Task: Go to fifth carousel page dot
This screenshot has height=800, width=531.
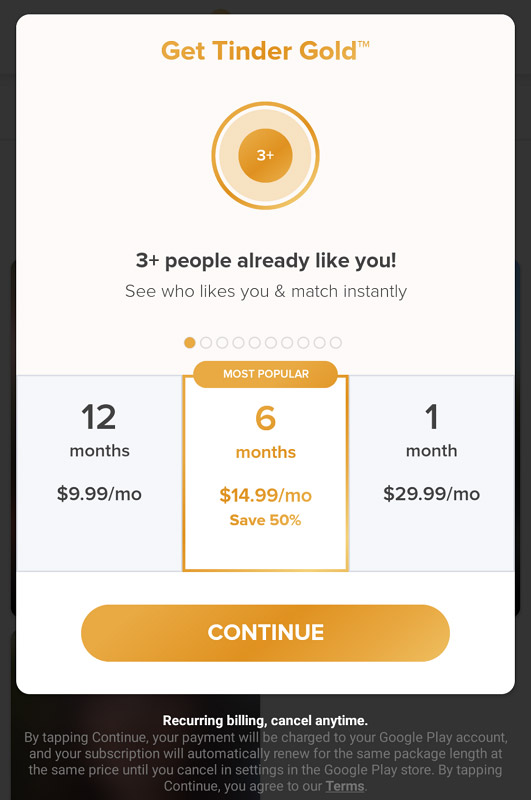Action: (x=255, y=342)
